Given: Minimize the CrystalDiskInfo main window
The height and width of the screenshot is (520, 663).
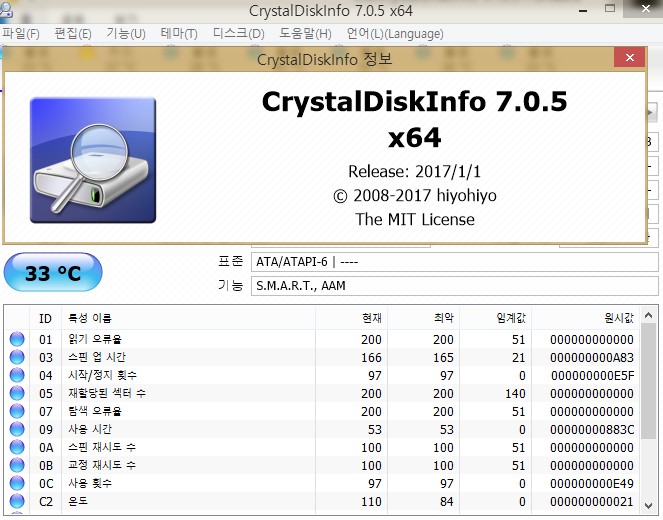Looking at the screenshot, I should click(x=583, y=9).
